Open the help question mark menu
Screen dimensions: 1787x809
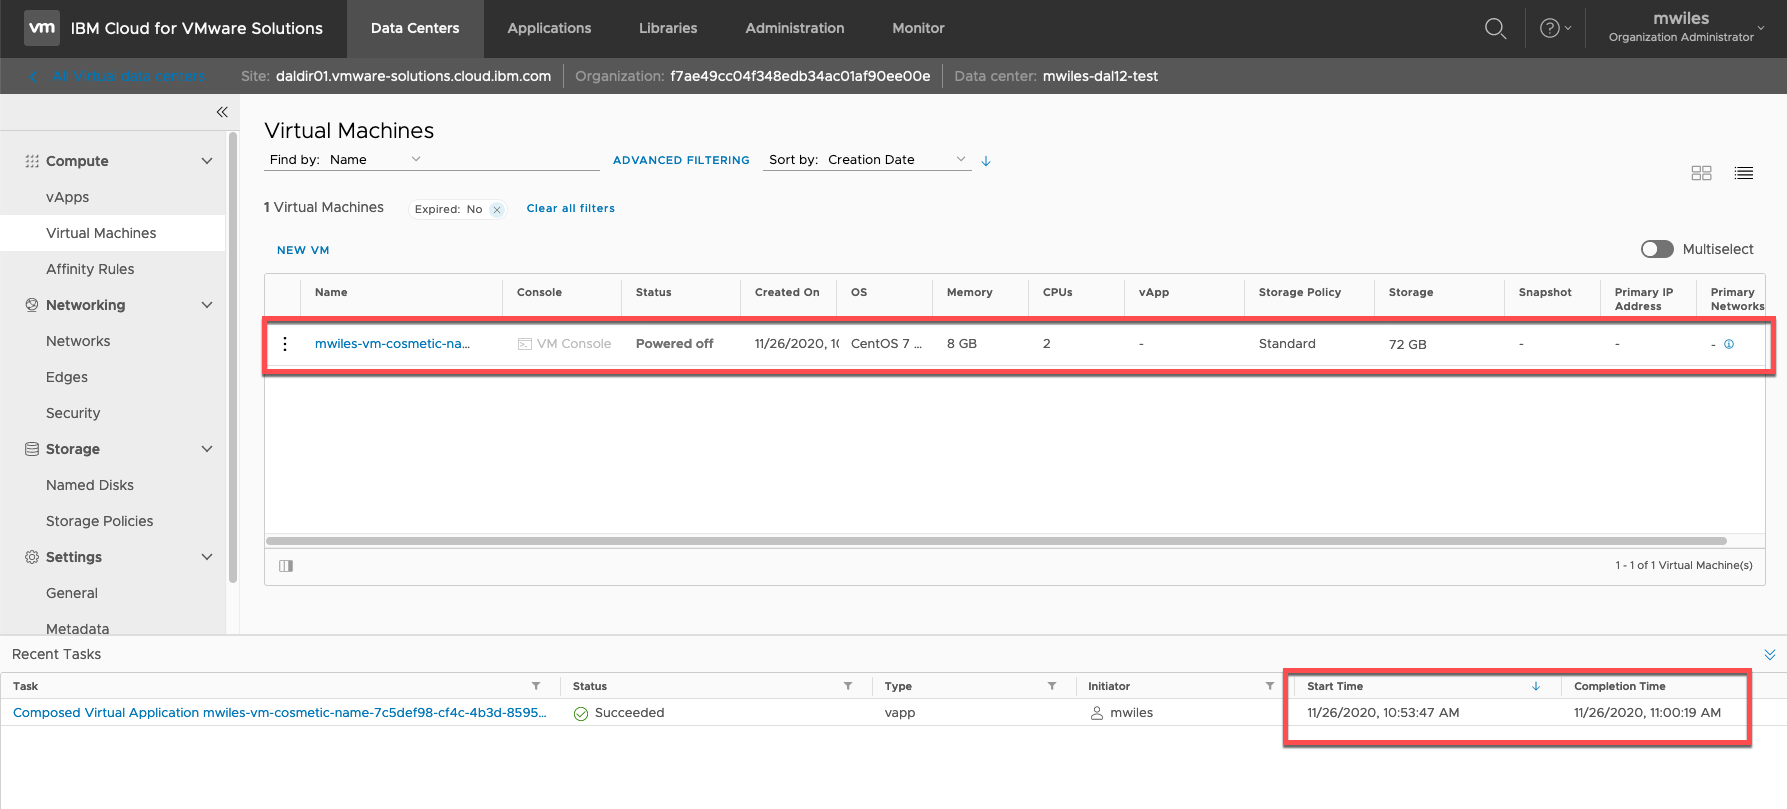1550,29
